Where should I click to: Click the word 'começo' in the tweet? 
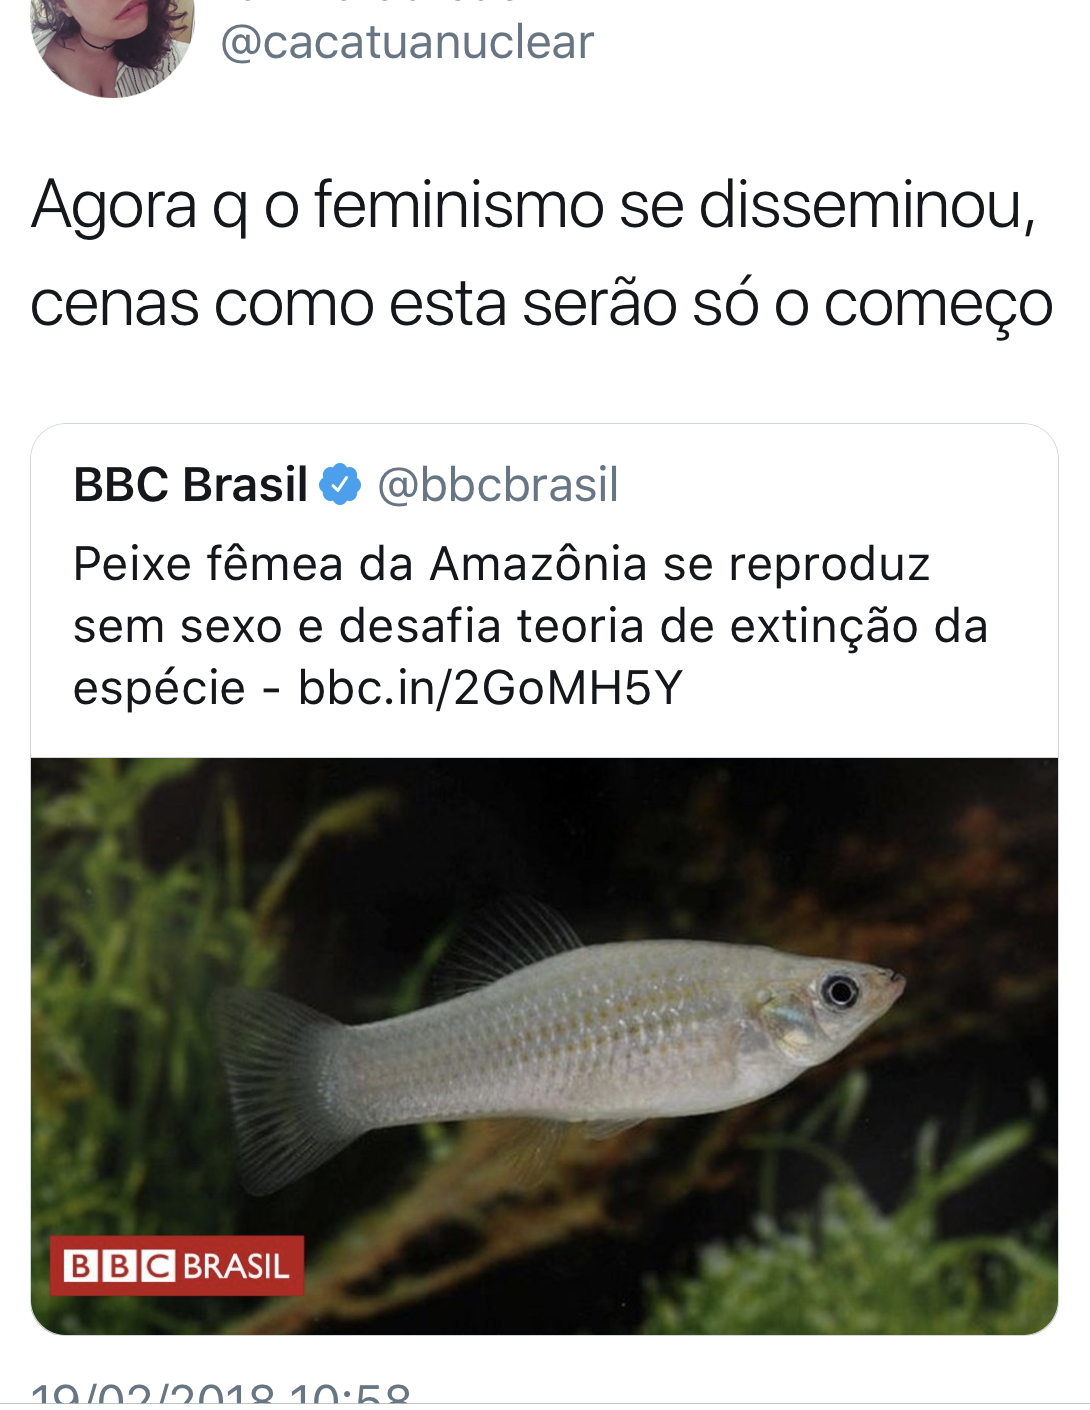[x=938, y=304]
